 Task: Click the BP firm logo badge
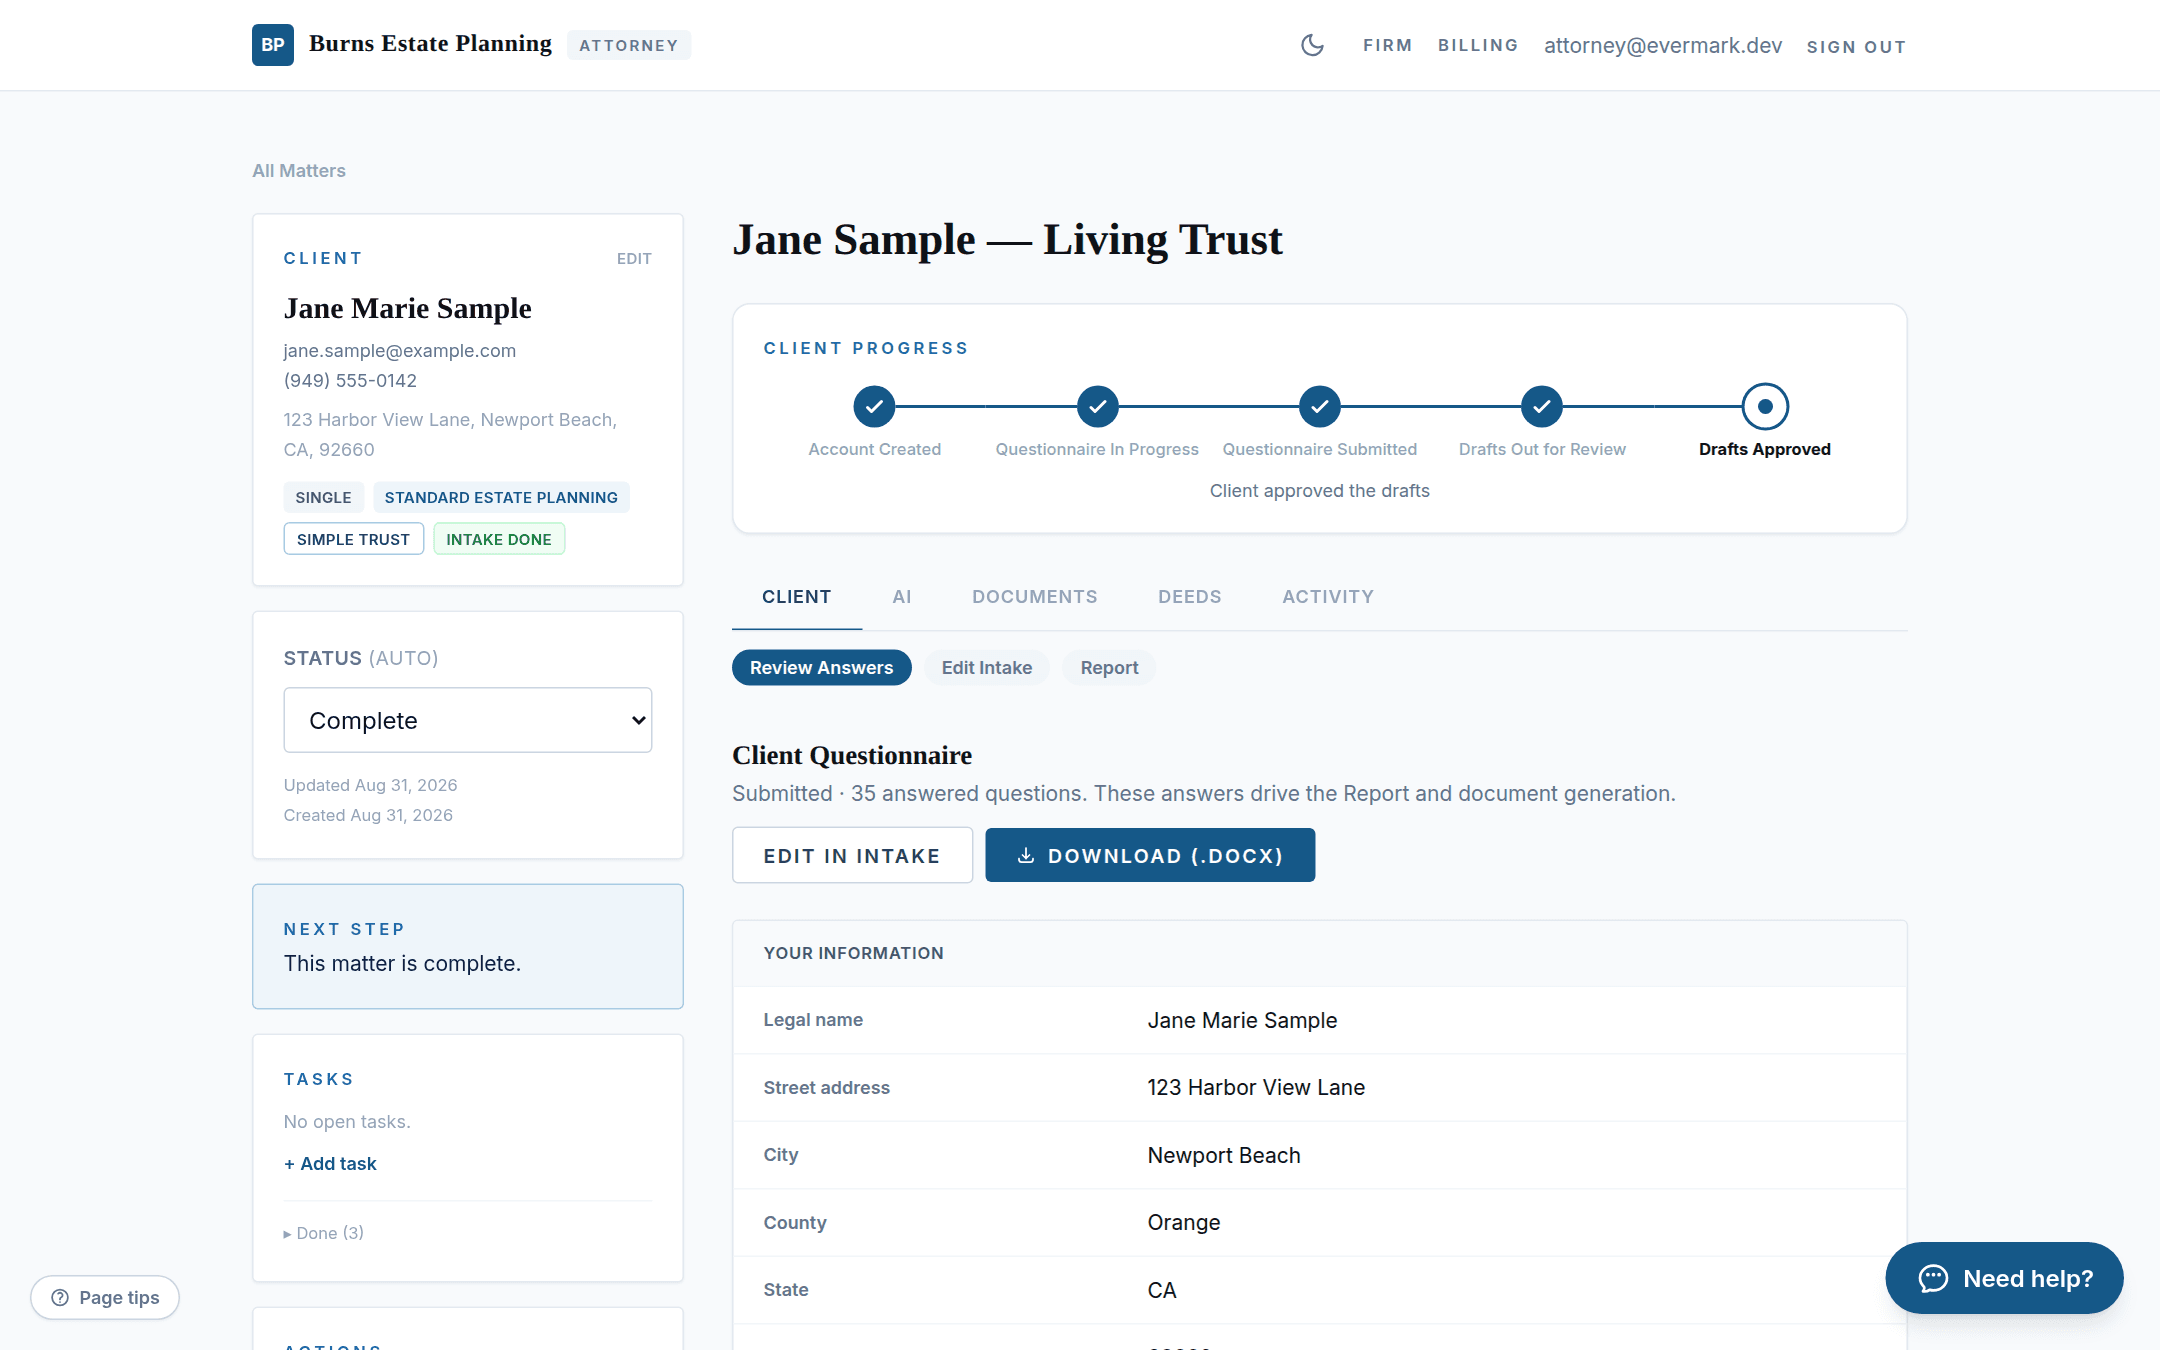point(273,45)
